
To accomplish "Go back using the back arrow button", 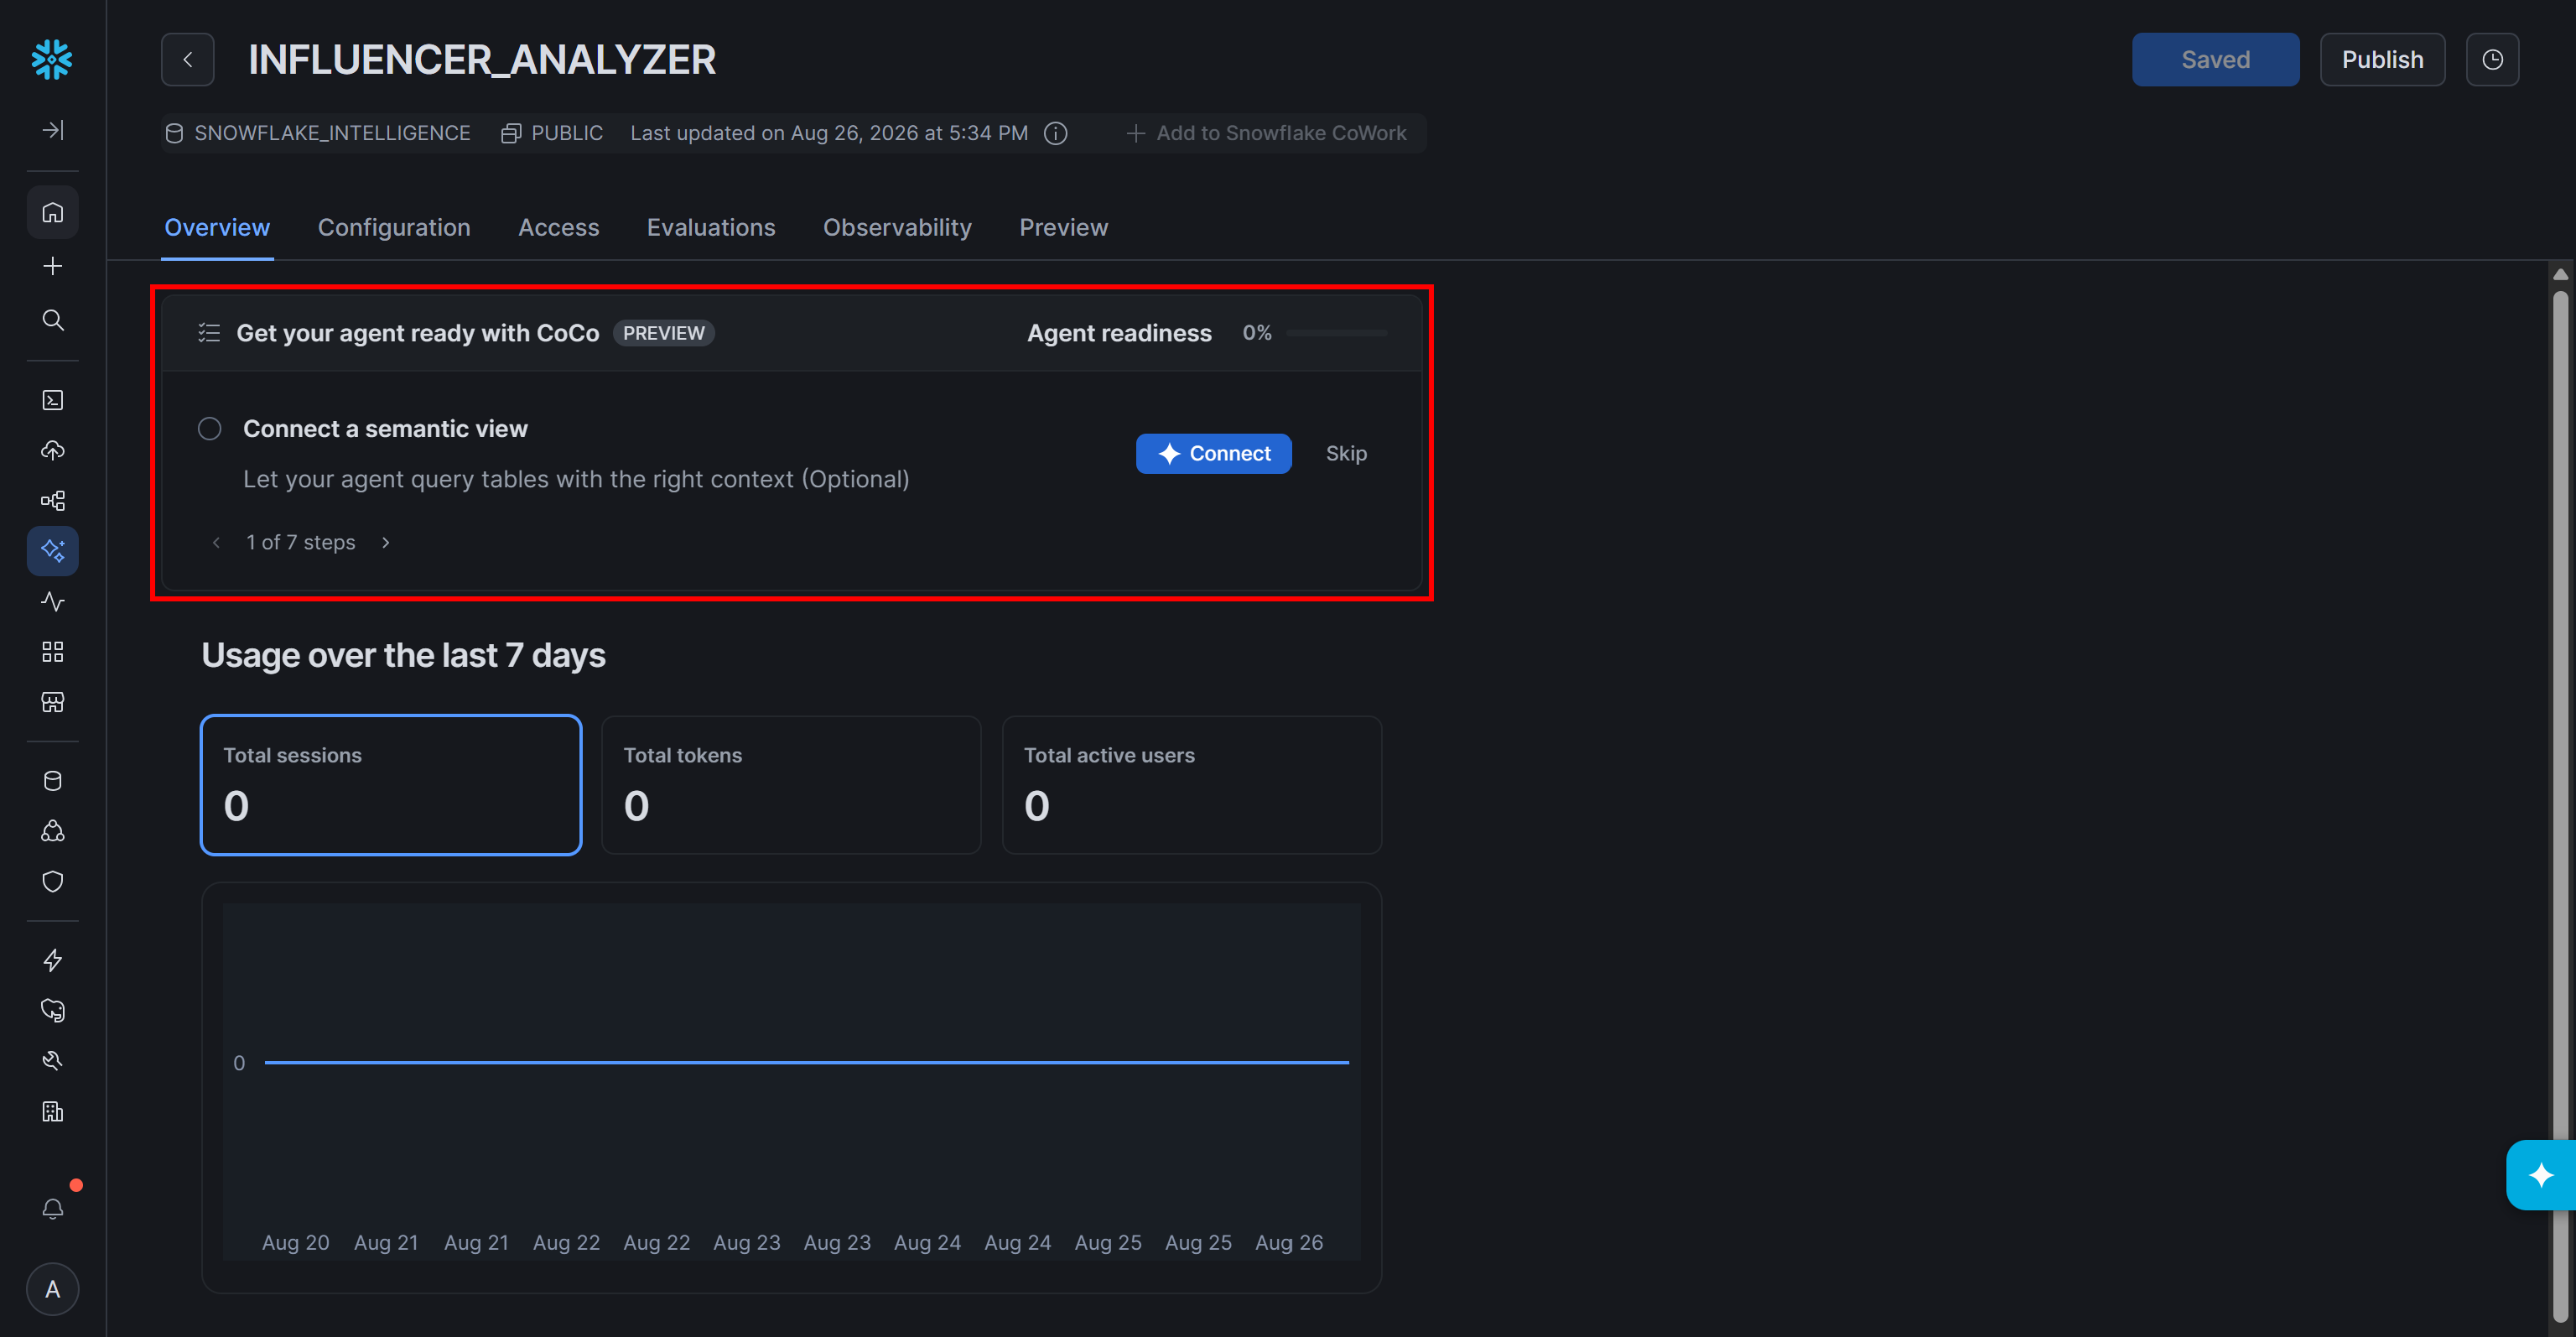I will pos(187,60).
